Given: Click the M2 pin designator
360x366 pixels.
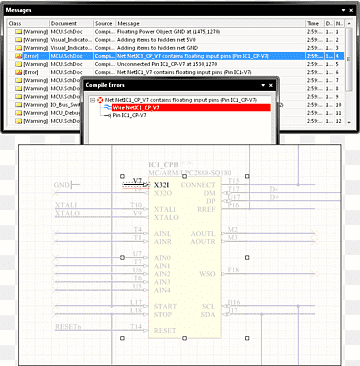Looking at the screenshot, I should pyautogui.click(x=233, y=229).
